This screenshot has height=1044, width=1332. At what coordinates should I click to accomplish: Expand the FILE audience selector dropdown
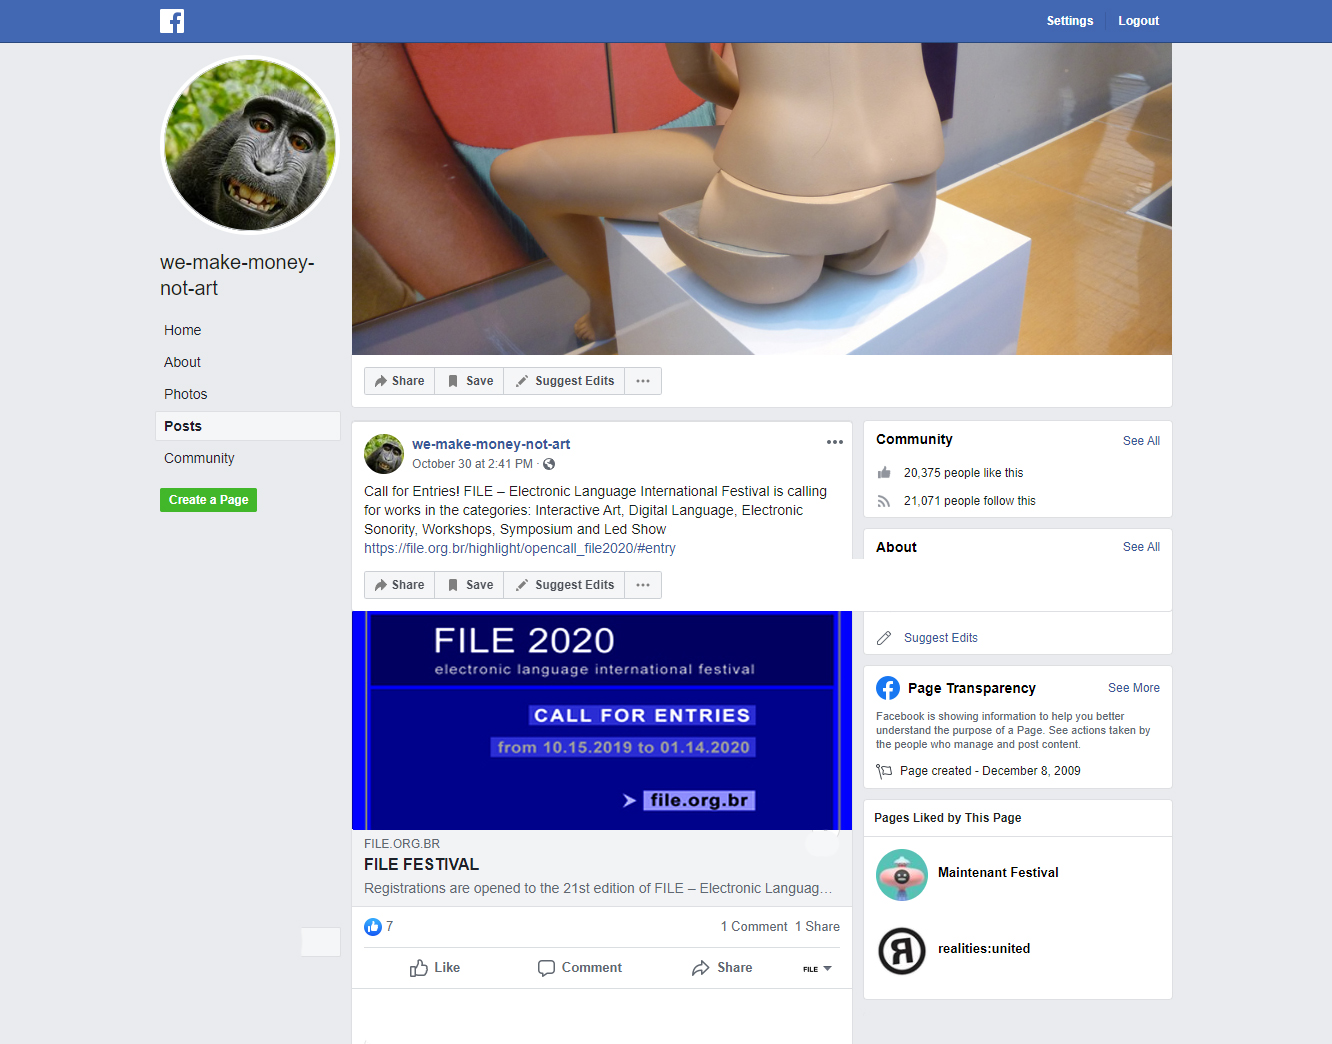(817, 968)
